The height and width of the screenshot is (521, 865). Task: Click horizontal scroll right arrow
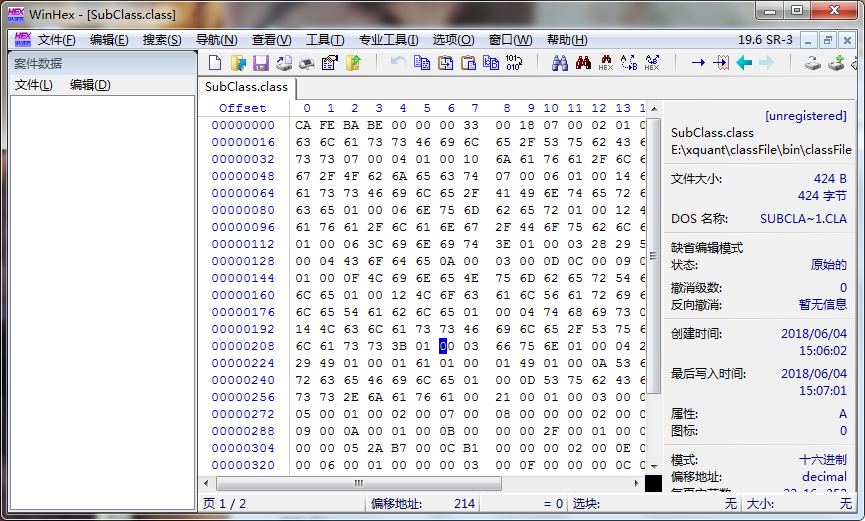point(637,483)
